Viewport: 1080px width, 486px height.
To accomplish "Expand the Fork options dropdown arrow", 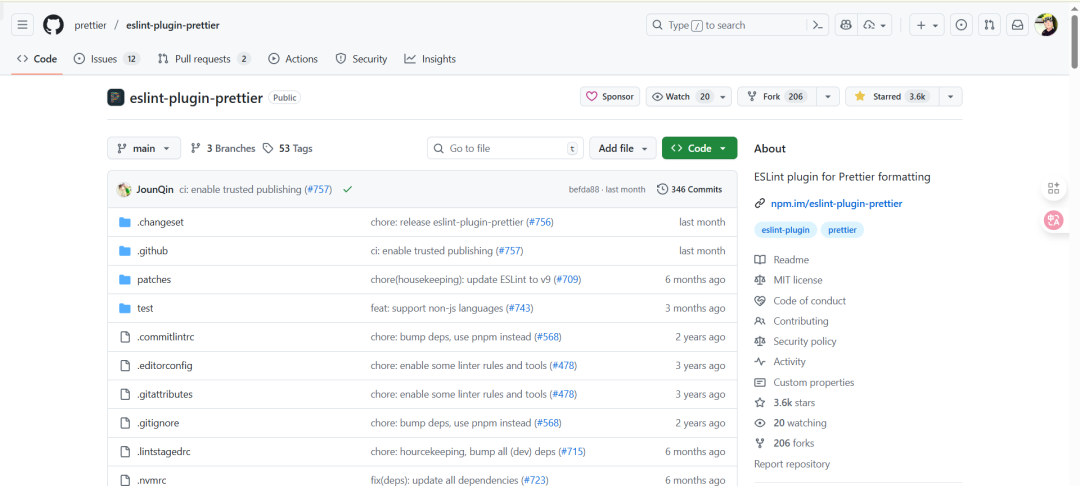I will [x=828, y=97].
